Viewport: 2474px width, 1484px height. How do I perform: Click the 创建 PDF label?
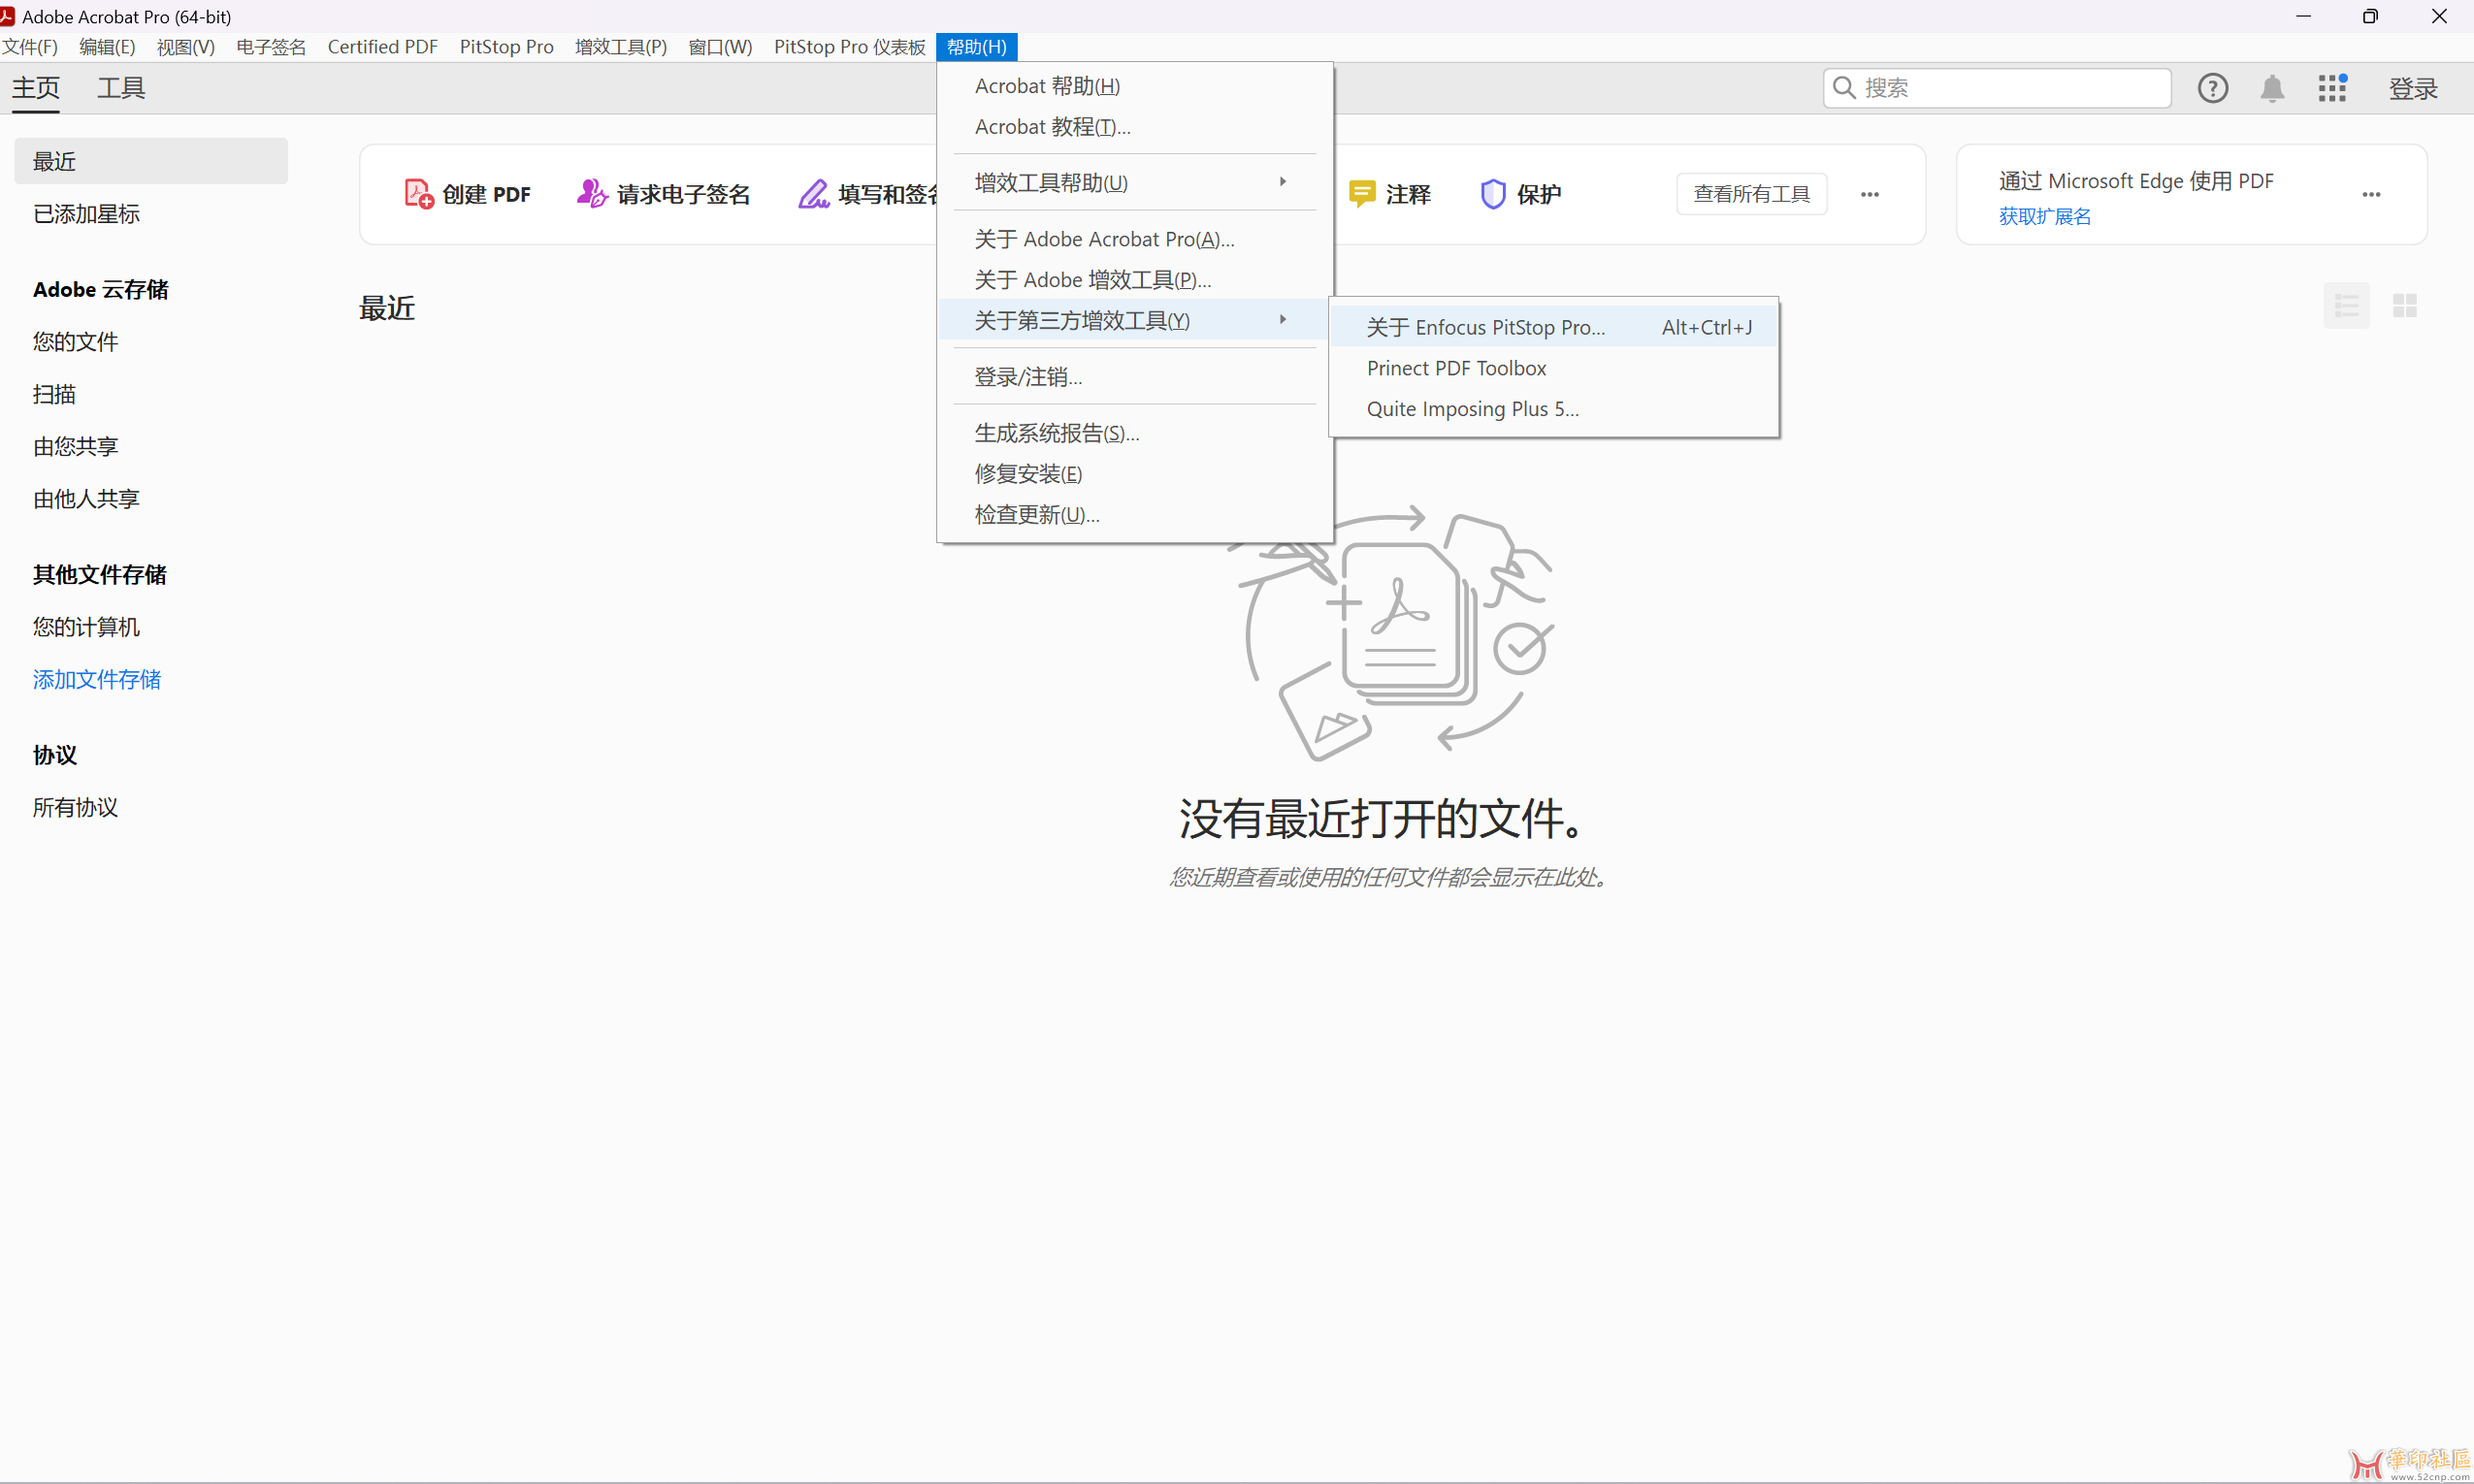pyautogui.click(x=486, y=194)
